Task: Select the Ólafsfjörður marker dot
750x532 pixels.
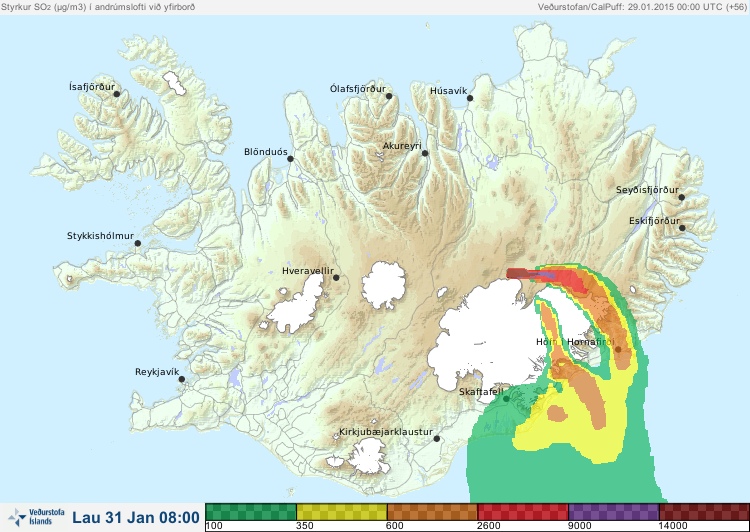Action: 389,96
